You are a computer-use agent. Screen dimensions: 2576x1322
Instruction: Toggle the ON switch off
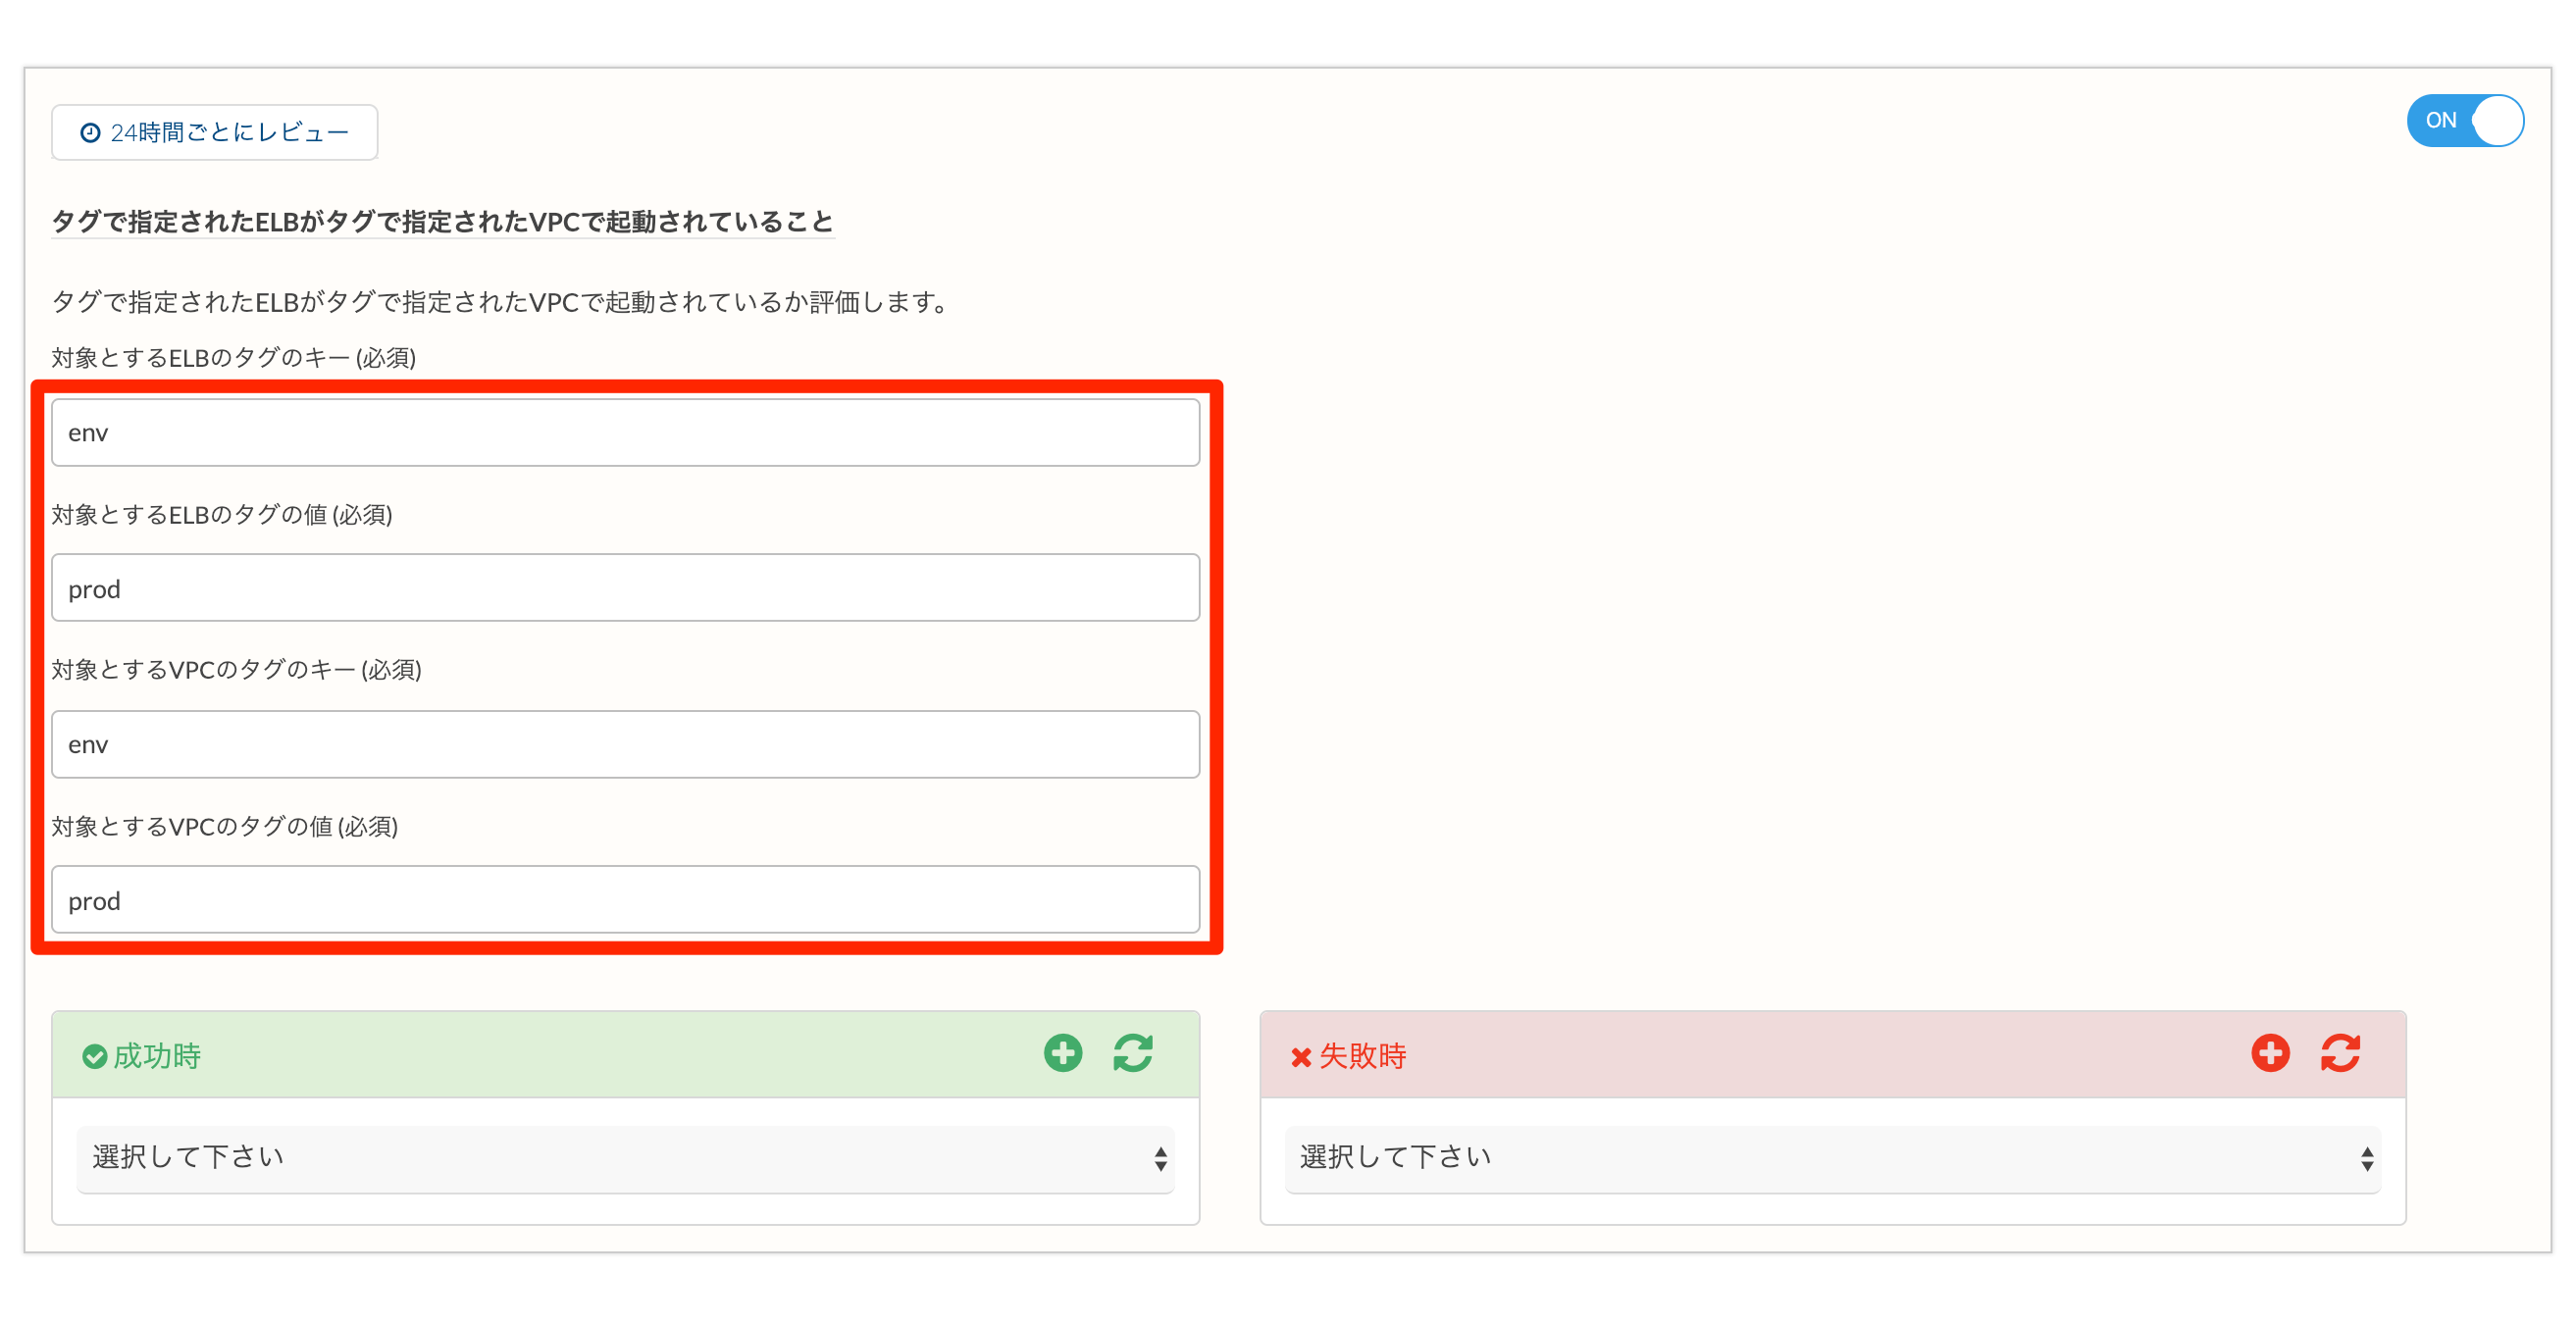(2464, 121)
